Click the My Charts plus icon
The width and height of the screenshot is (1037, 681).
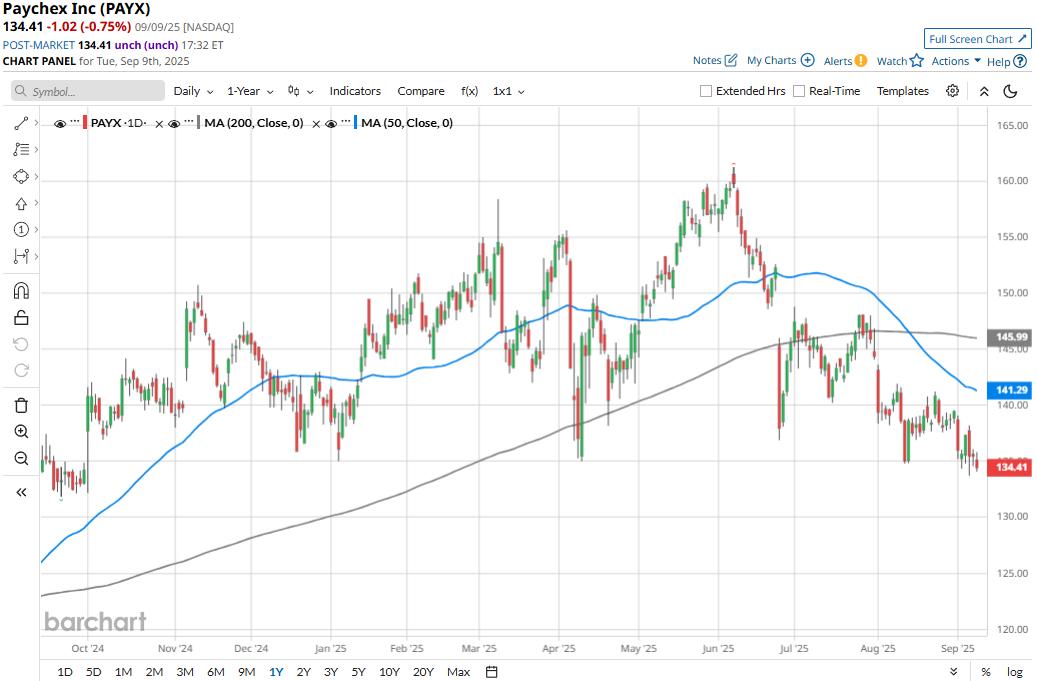pos(808,60)
